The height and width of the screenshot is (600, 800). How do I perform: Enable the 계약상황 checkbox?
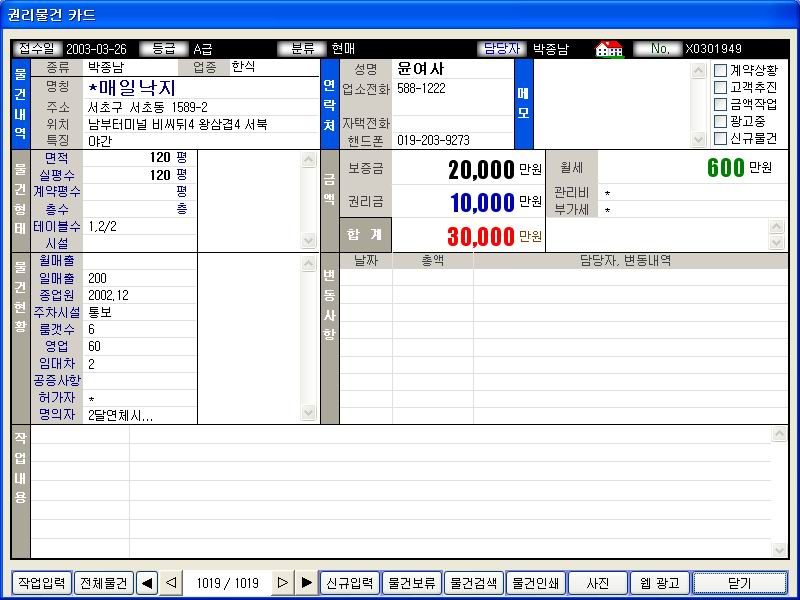click(721, 70)
